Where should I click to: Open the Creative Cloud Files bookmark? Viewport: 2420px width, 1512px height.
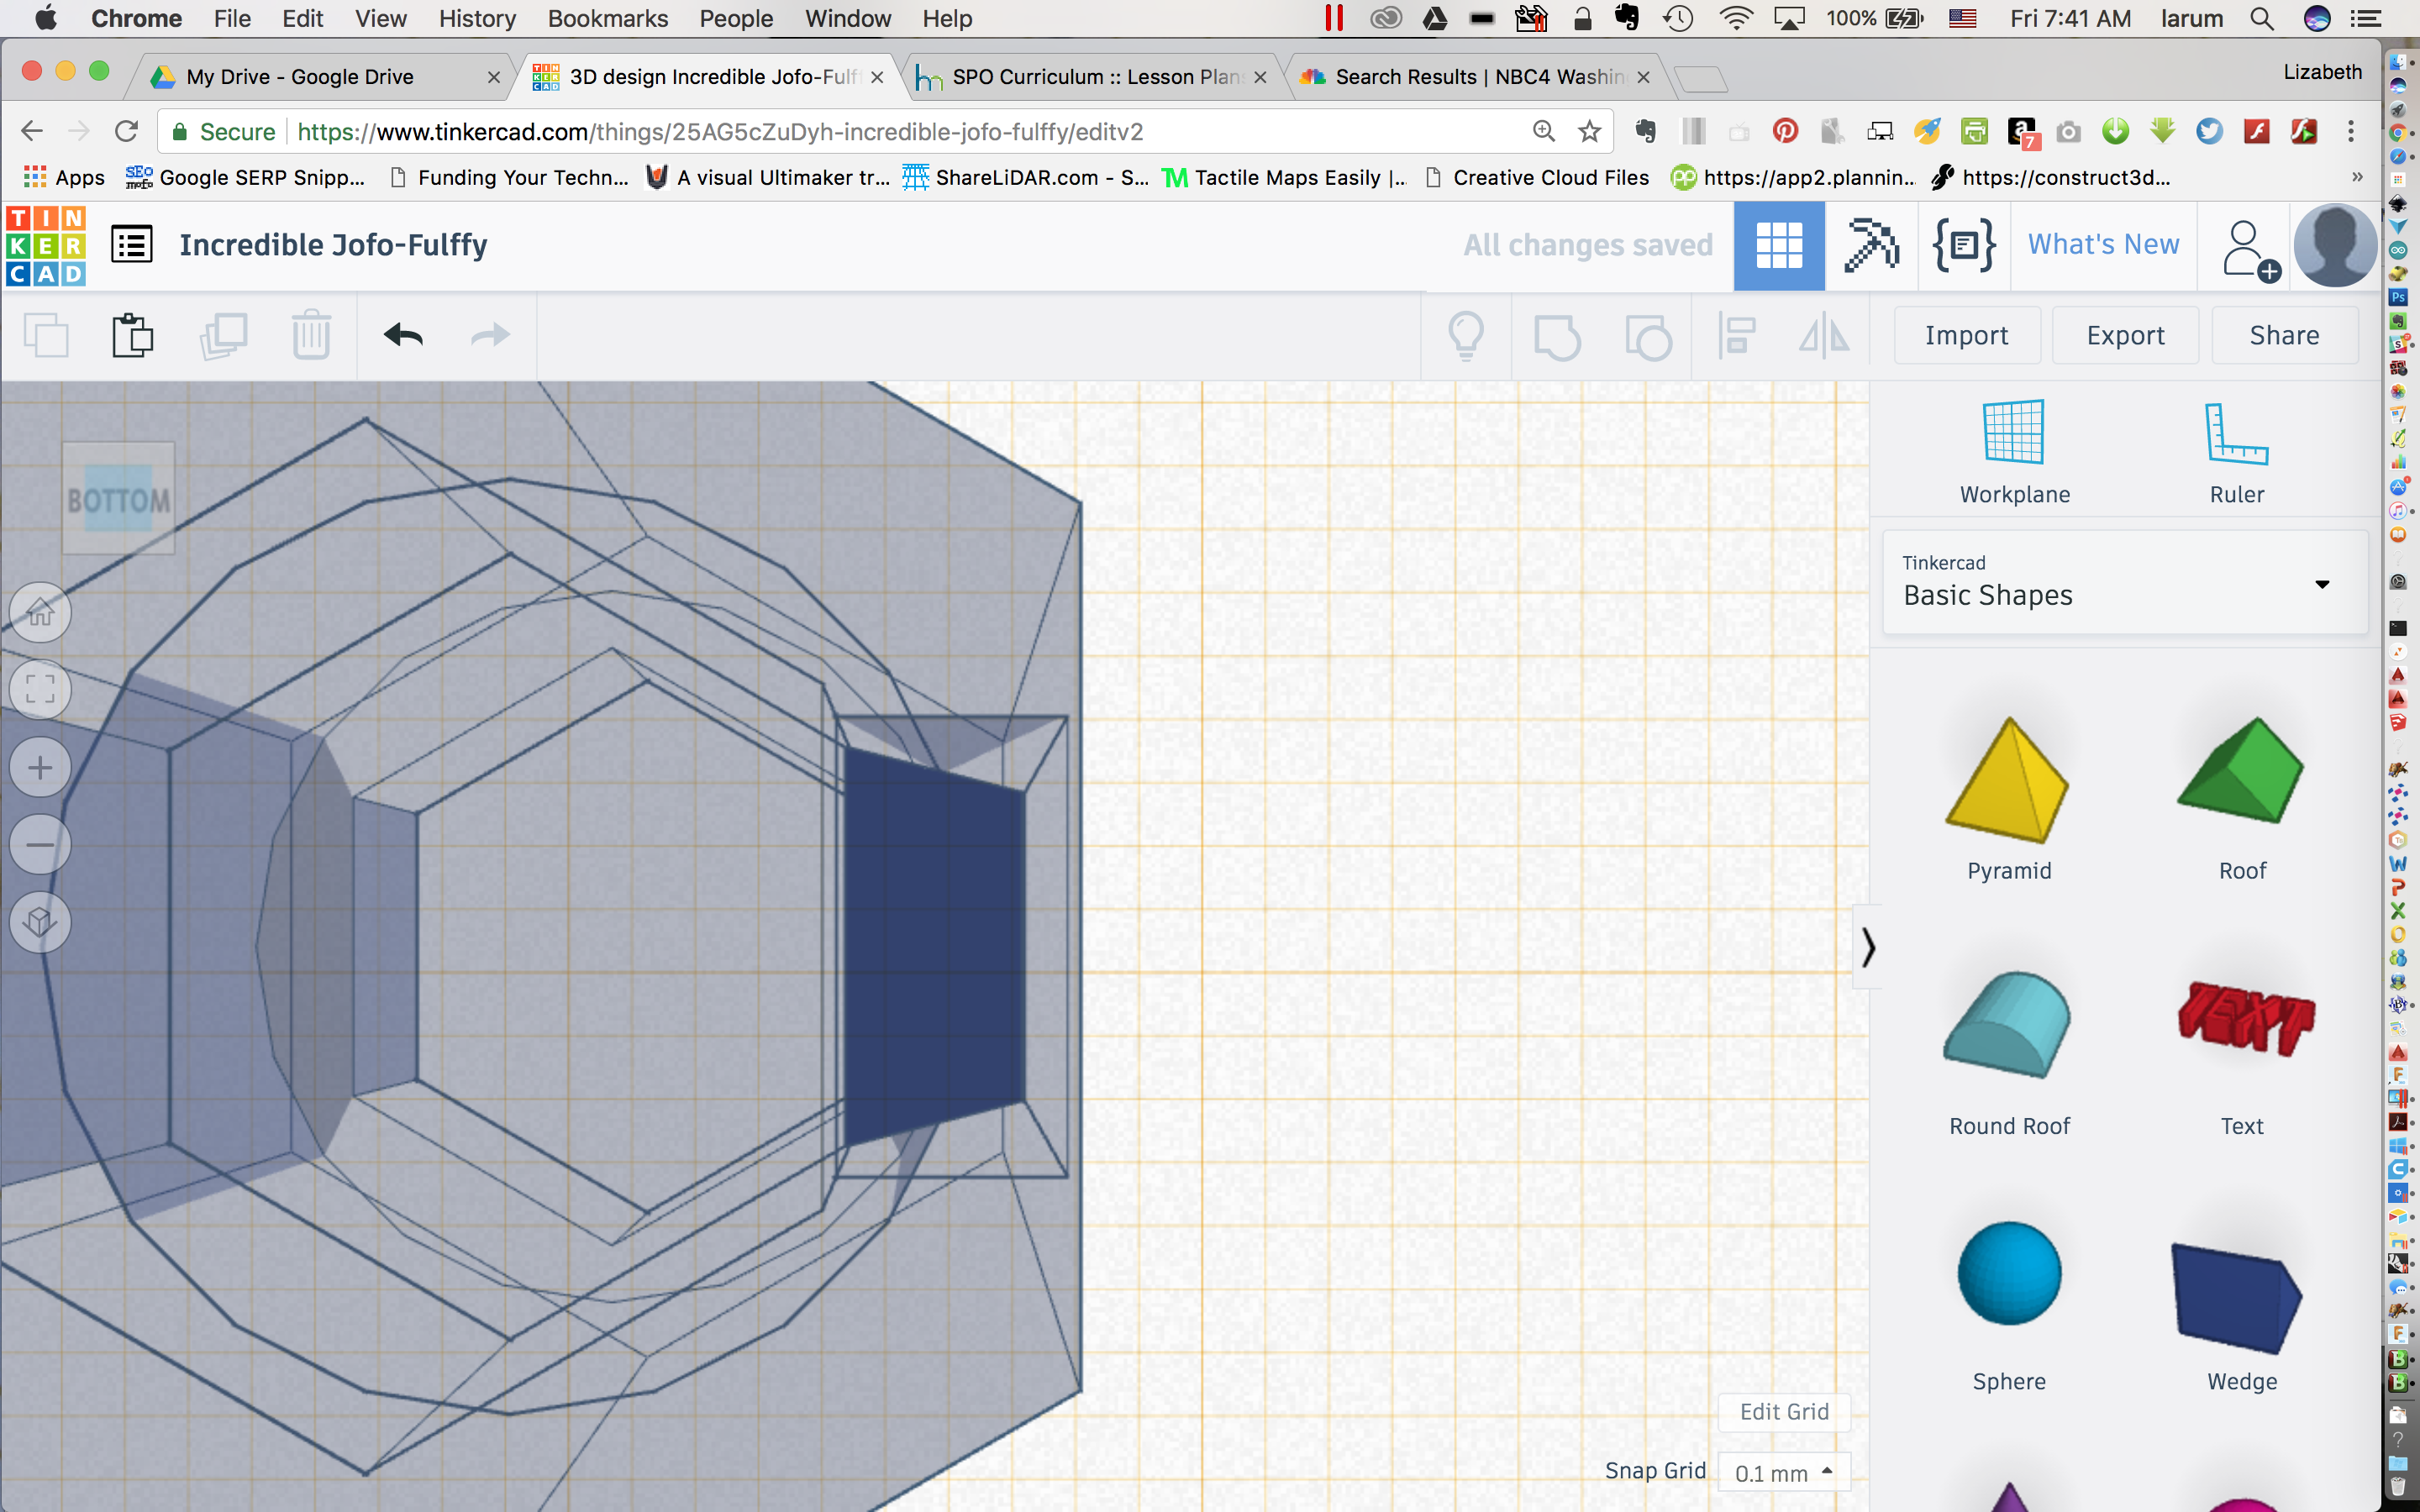click(x=1537, y=177)
